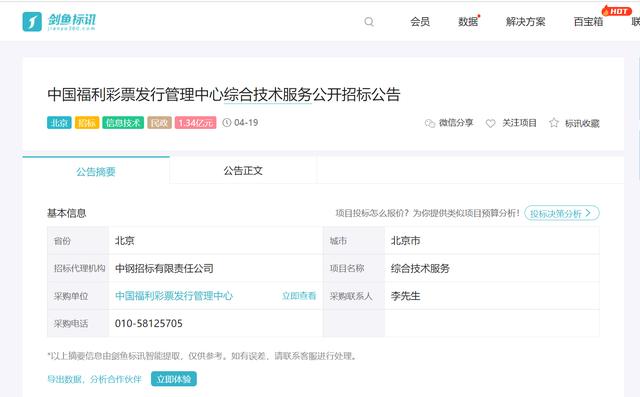Click contact name 李先生

point(405,296)
